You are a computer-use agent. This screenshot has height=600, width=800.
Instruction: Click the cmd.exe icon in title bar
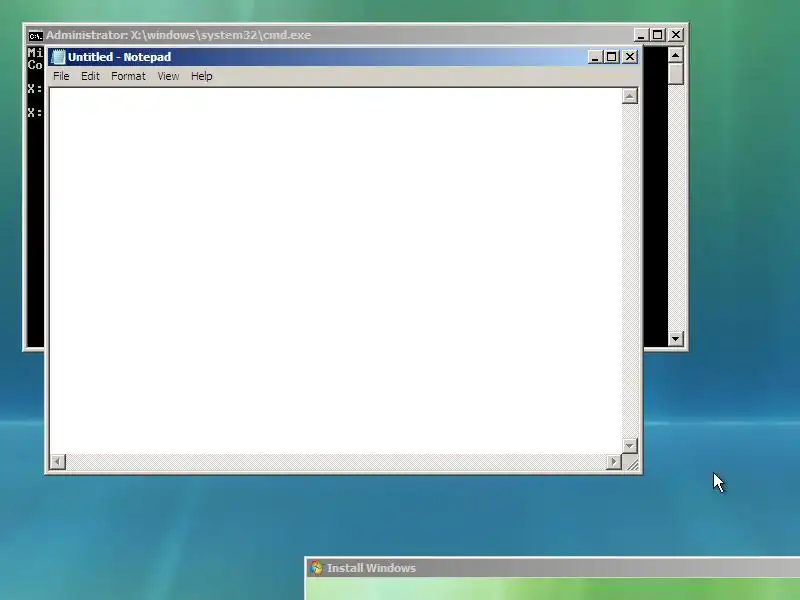tap(36, 36)
